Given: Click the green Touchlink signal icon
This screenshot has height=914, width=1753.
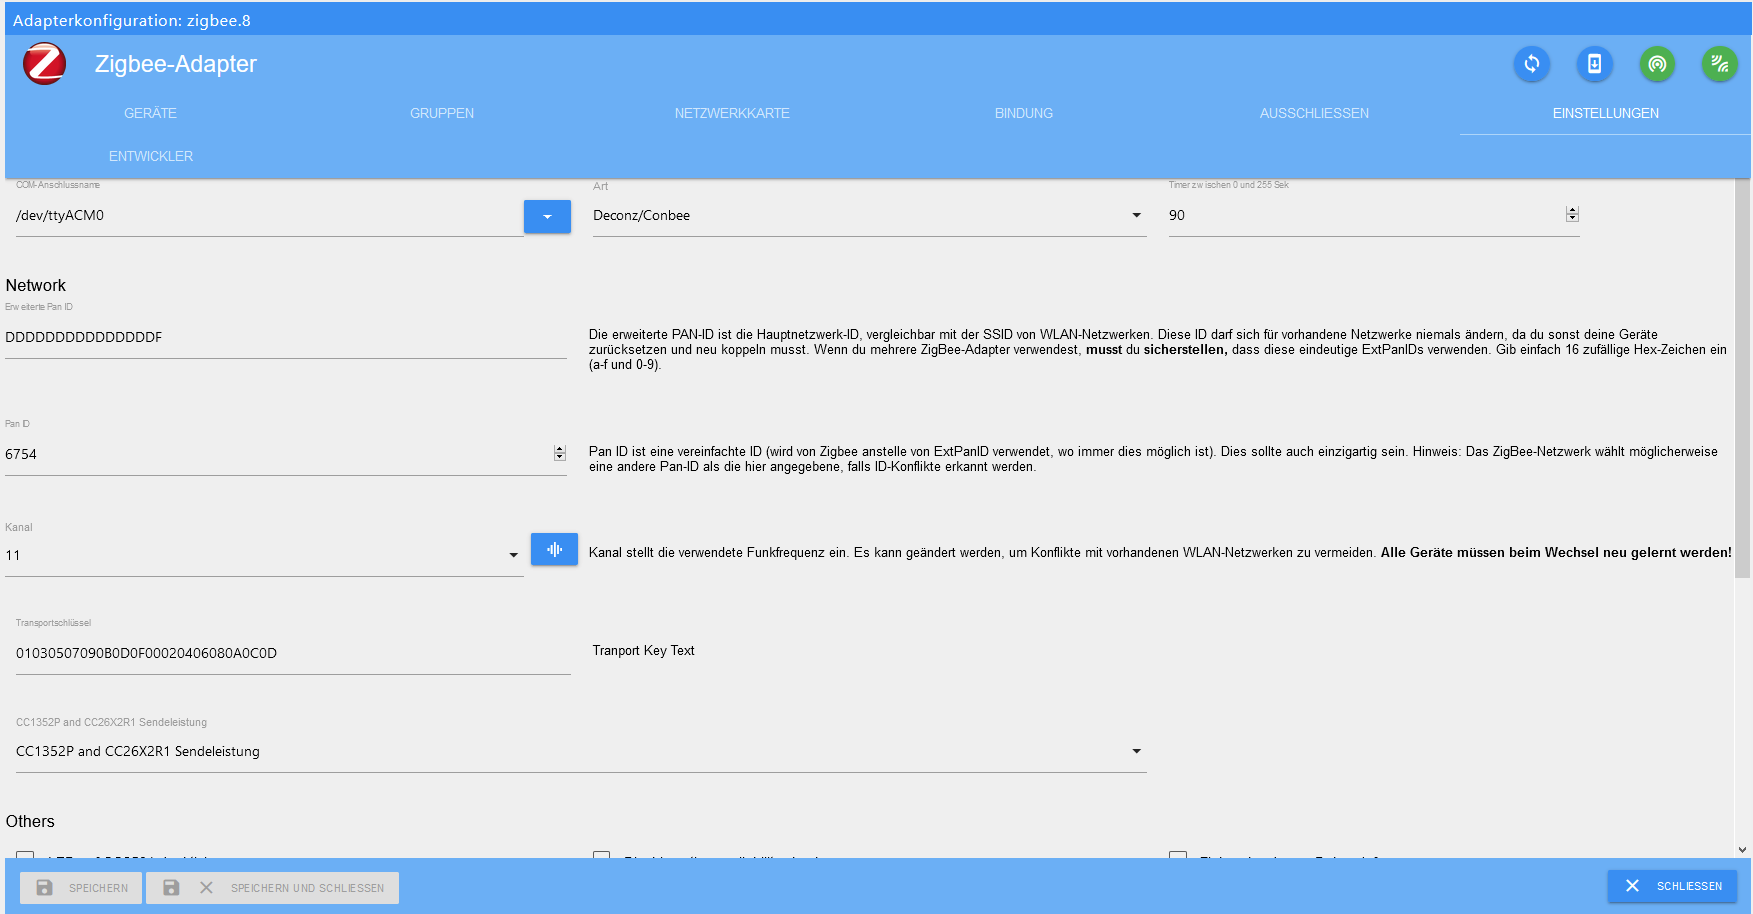Looking at the screenshot, I should (1720, 64).
